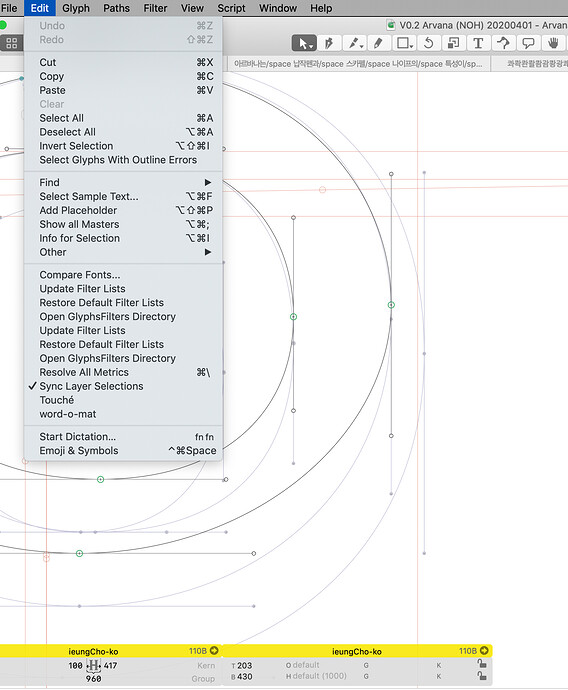
Task: Expand the Other submenu
Action: (123, 252)
